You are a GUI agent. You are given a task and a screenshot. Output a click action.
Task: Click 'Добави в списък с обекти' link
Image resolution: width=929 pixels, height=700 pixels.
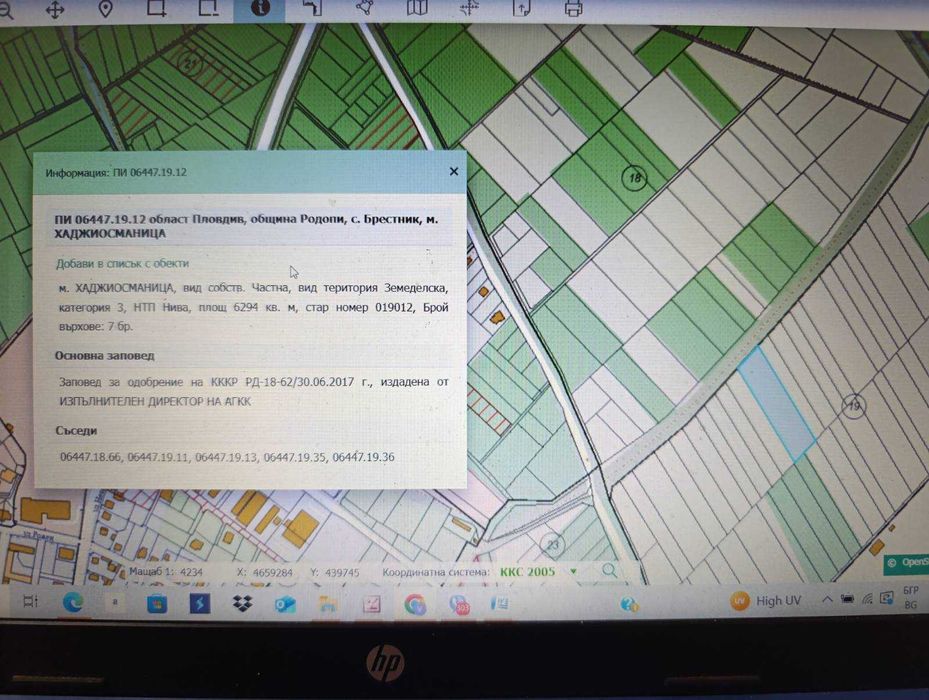[x=122, y=263]
